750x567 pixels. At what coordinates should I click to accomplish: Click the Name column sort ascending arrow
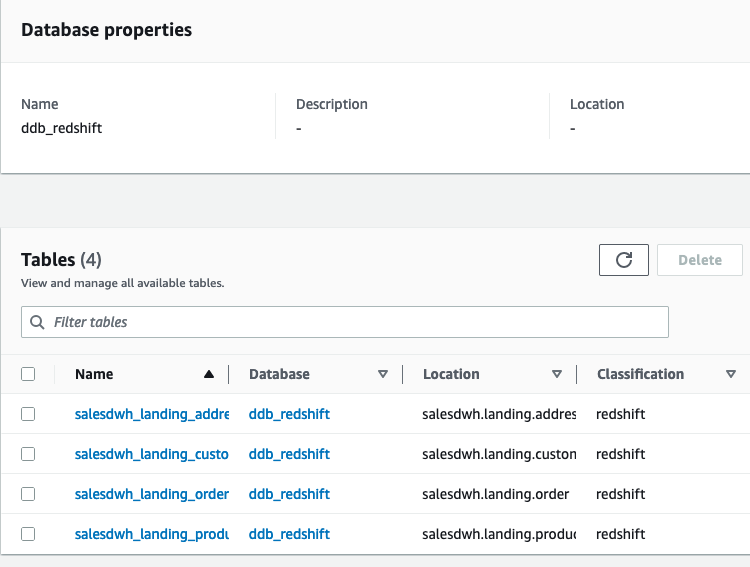pos(209,374)
